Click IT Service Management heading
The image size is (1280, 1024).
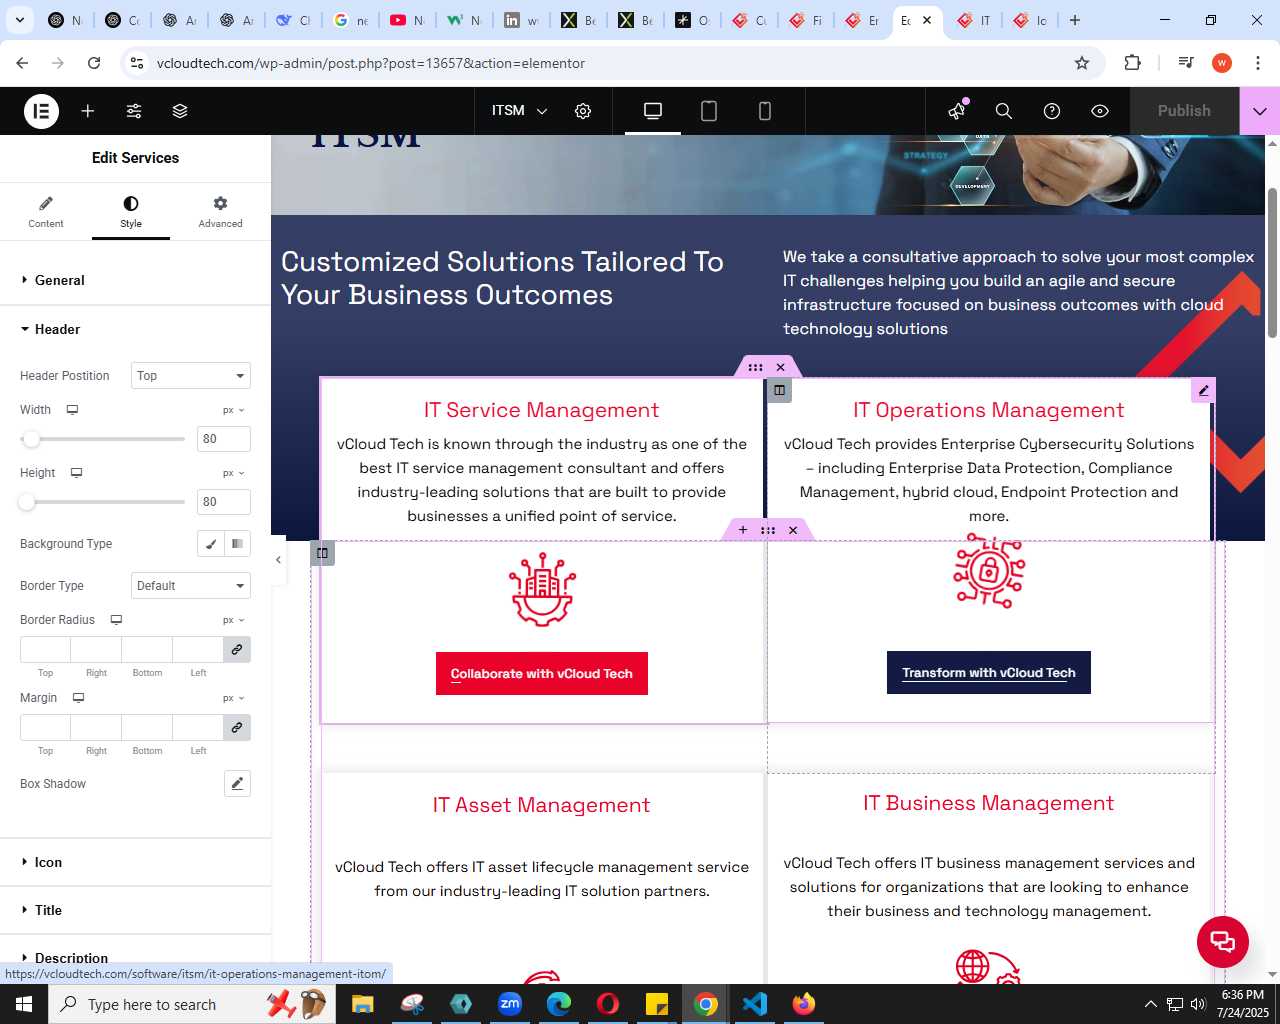point(542,410)
